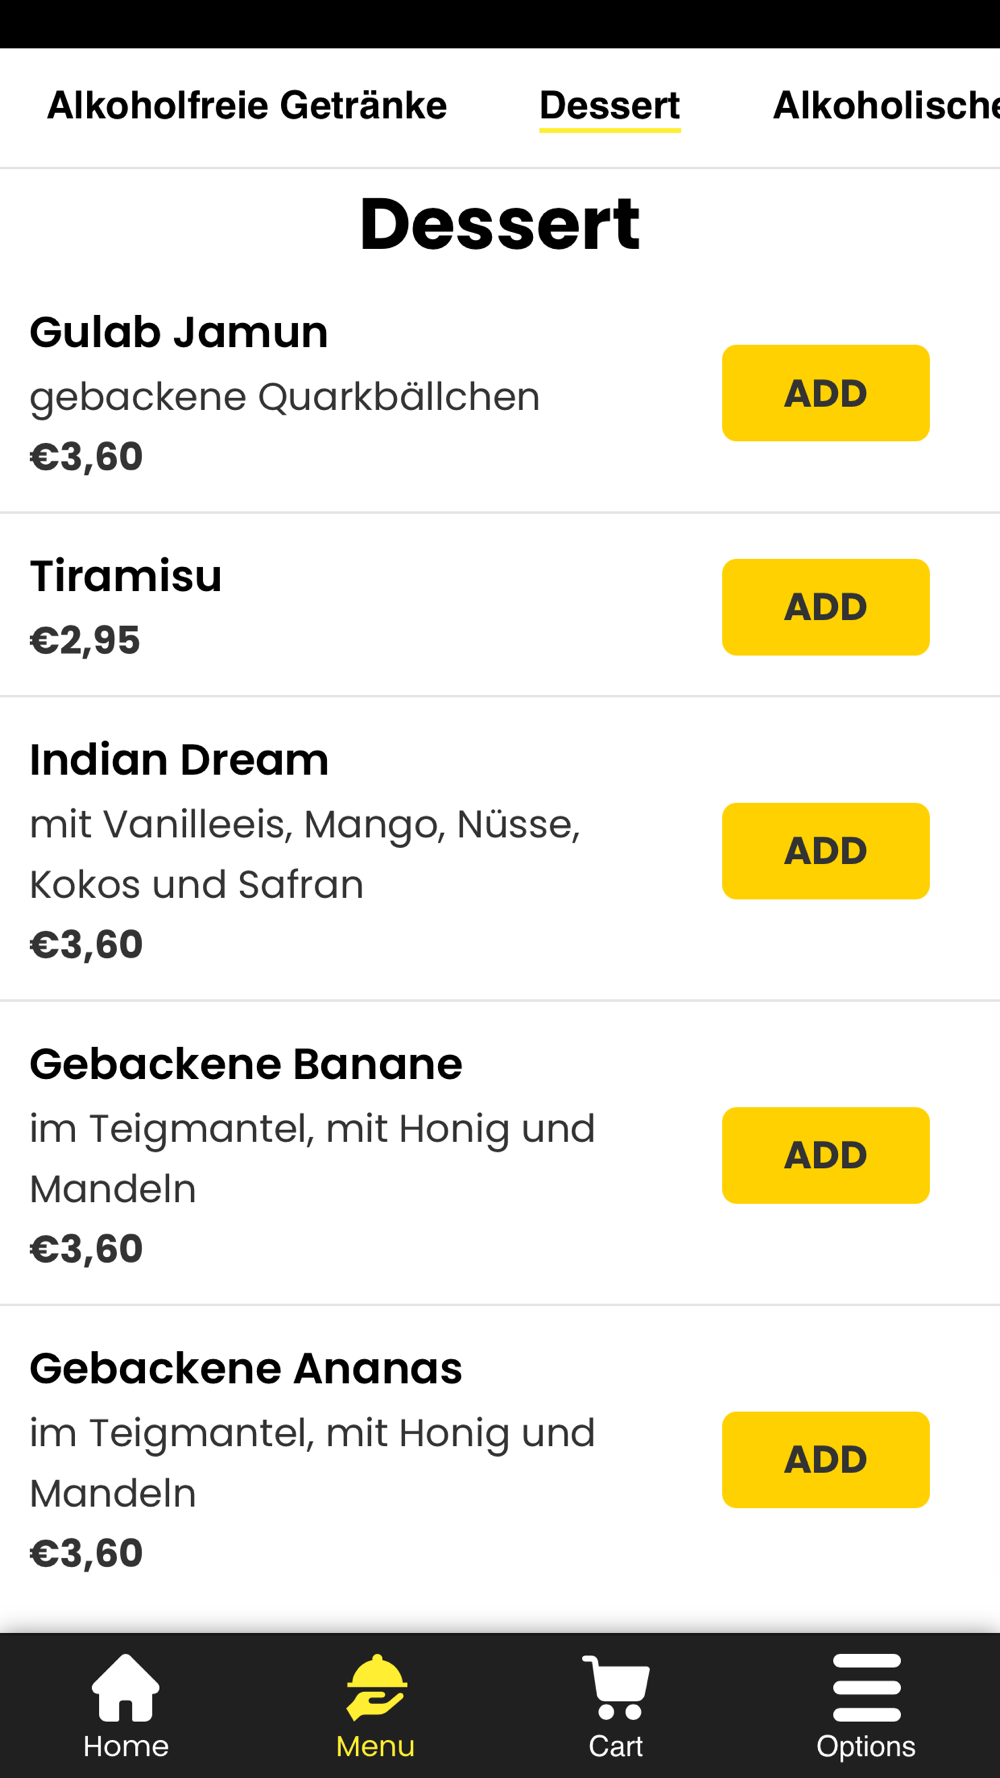Open the Menu cloche icon
The width and height of the screenshot is (1000, 1778).
(376, 1688)
